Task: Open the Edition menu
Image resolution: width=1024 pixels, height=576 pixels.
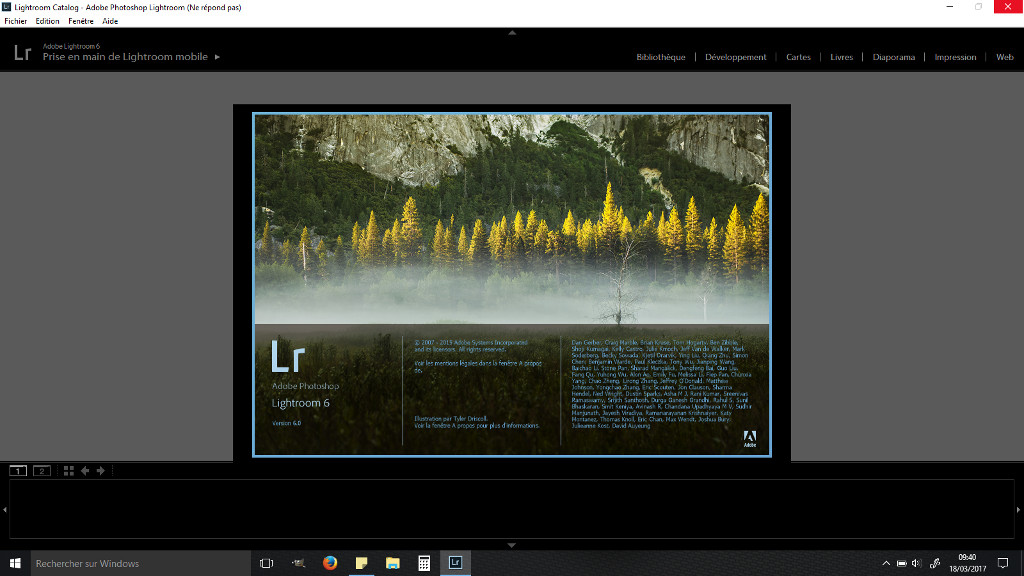Action: click(x=47, y=21)
